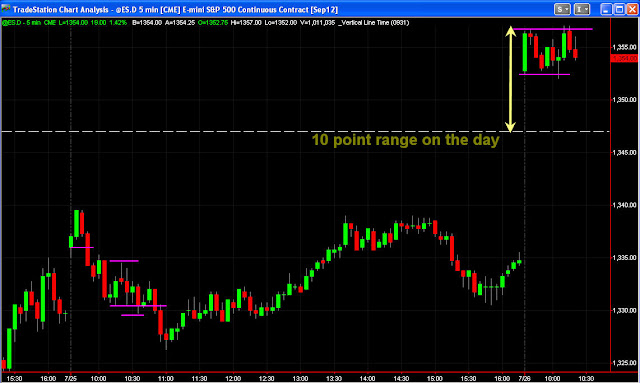Click the 1.42% change value
The width and height of the screenshot is (640, 383).
click(118, 23)
